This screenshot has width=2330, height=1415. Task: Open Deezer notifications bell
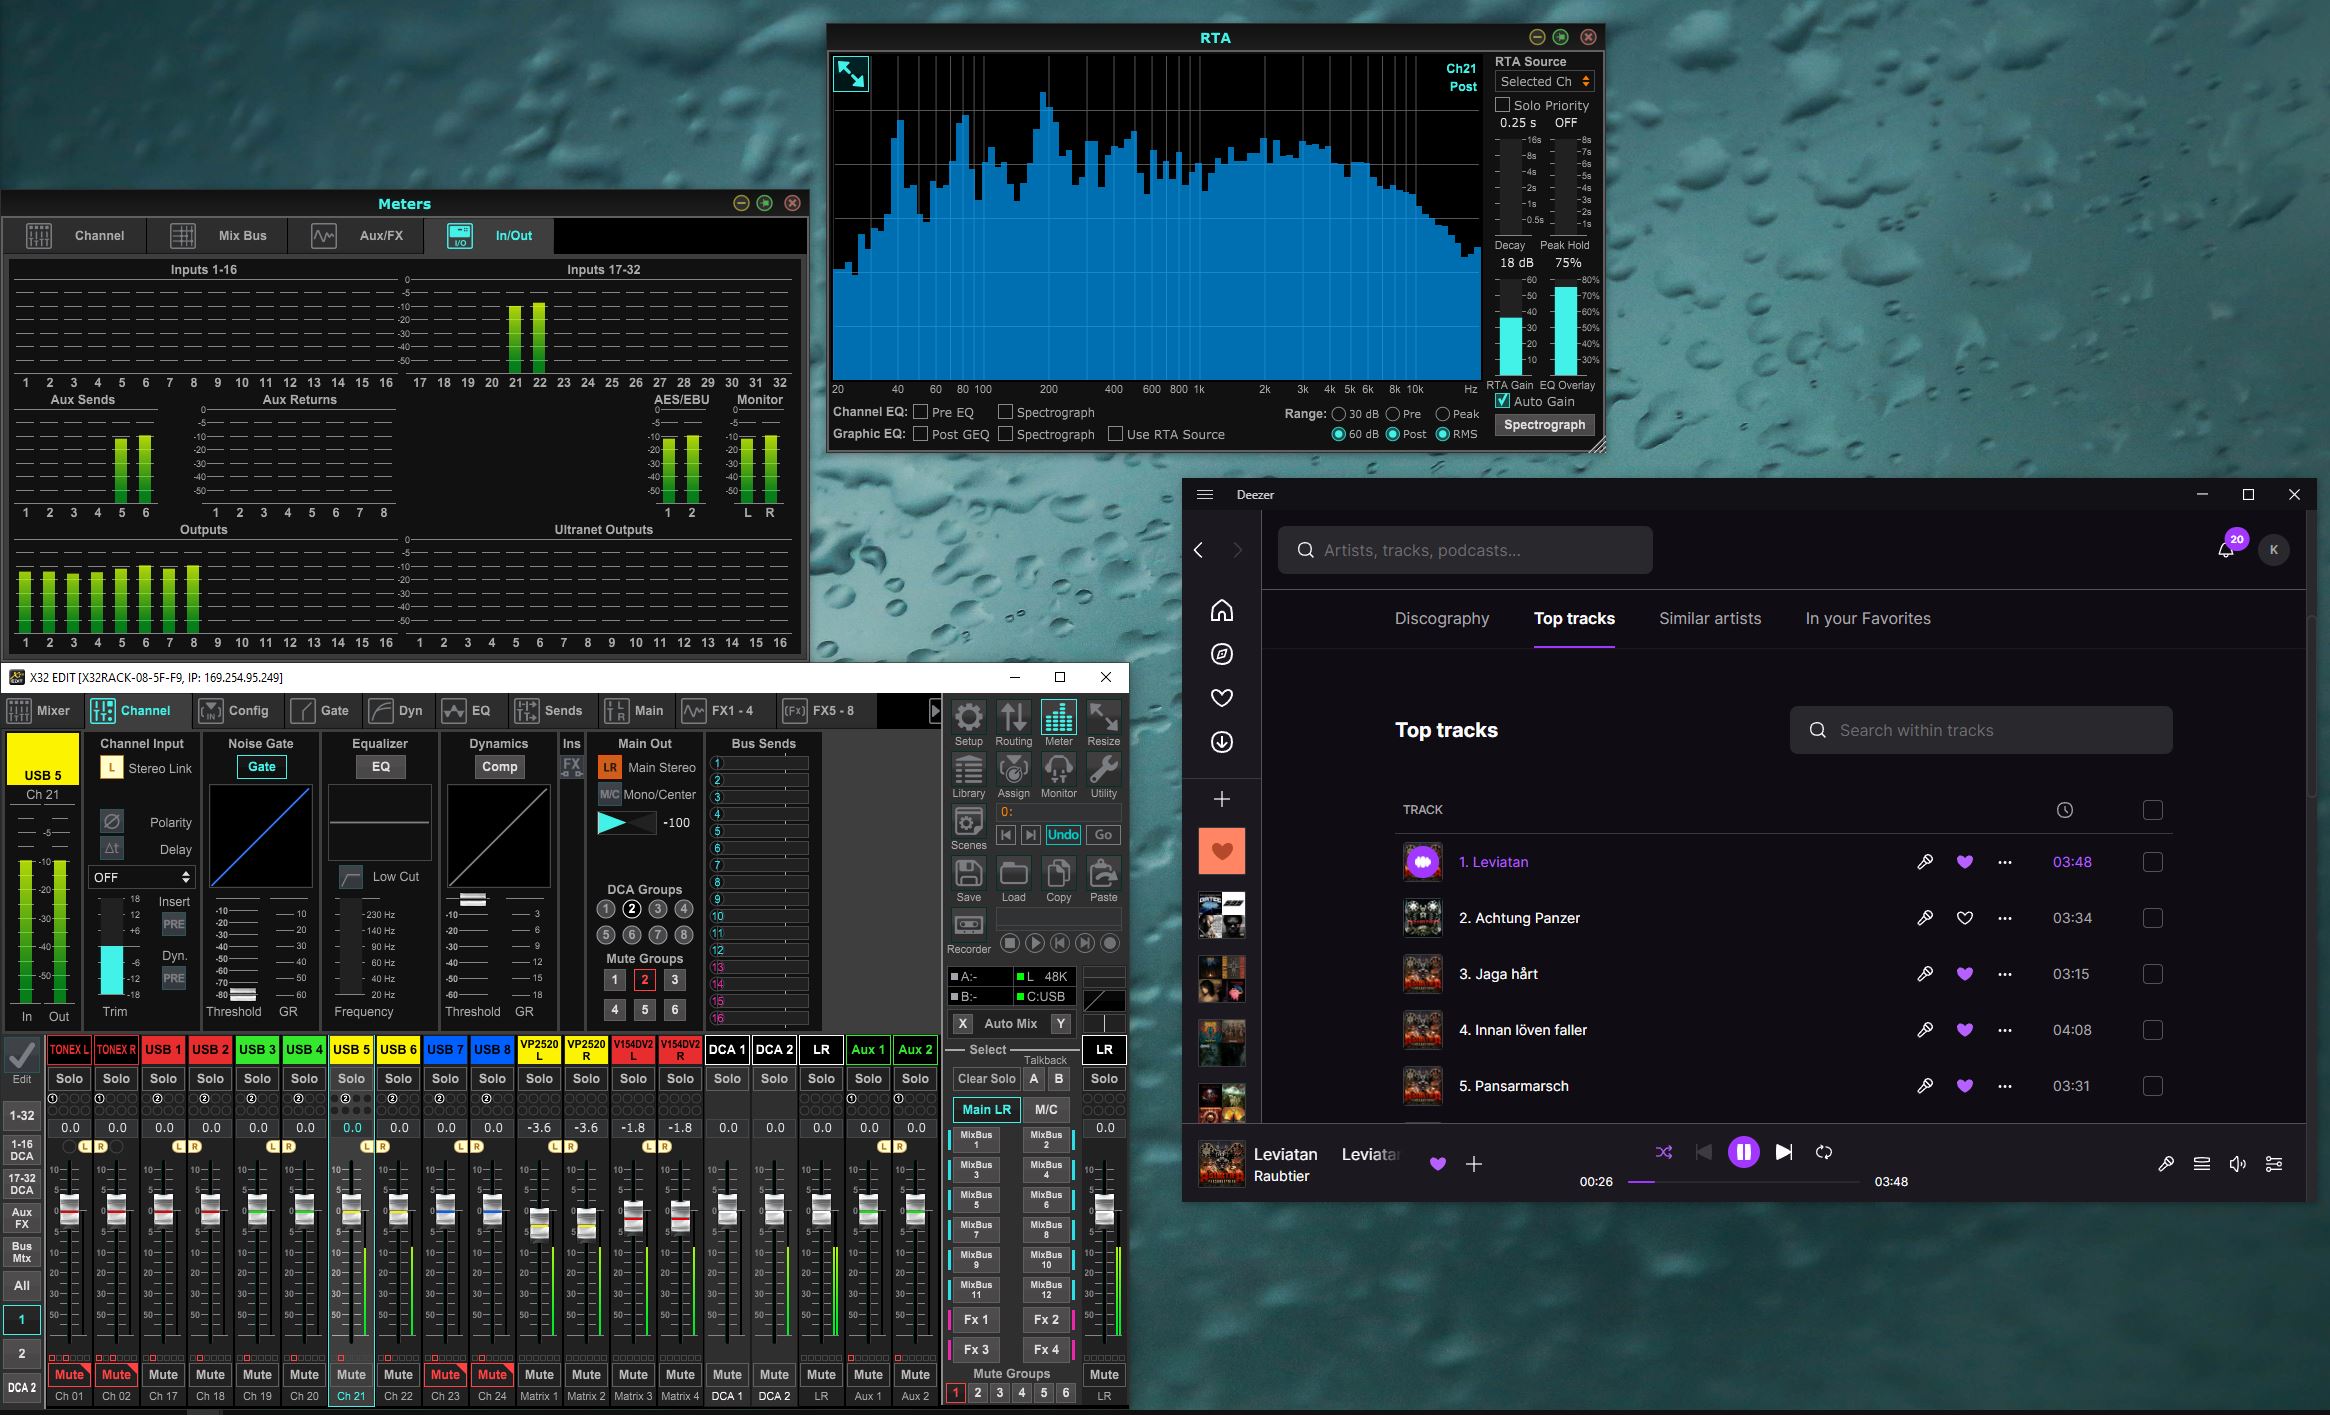[x=2225, y=550]
